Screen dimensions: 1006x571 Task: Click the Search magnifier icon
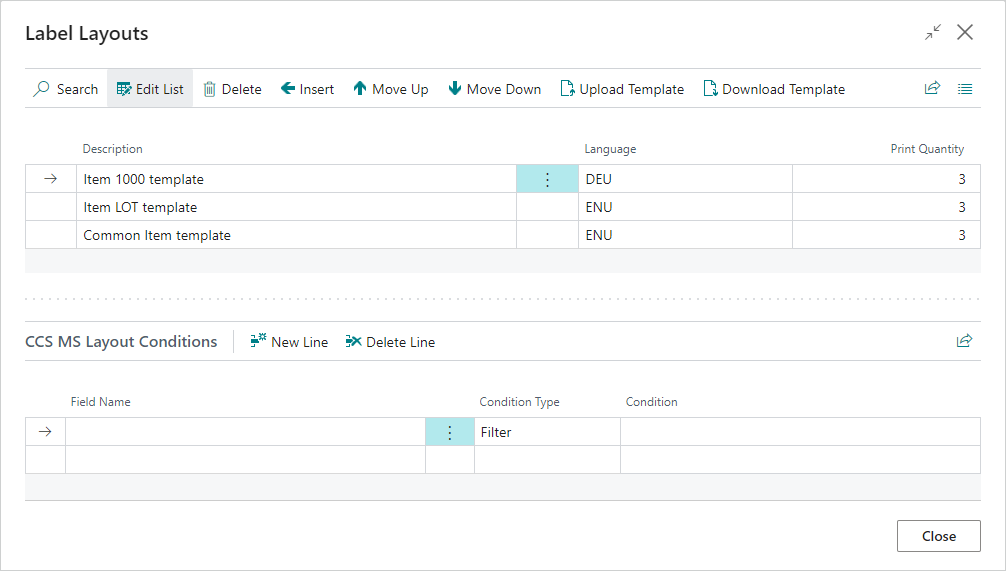tap(42, 89)
